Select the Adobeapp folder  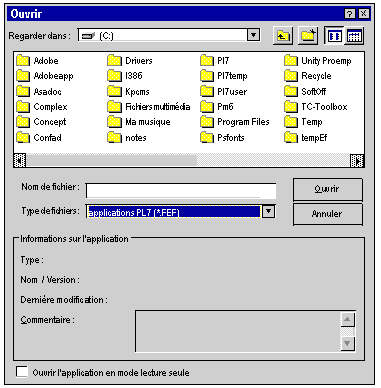pyautogui.click(x=45, y=76)
